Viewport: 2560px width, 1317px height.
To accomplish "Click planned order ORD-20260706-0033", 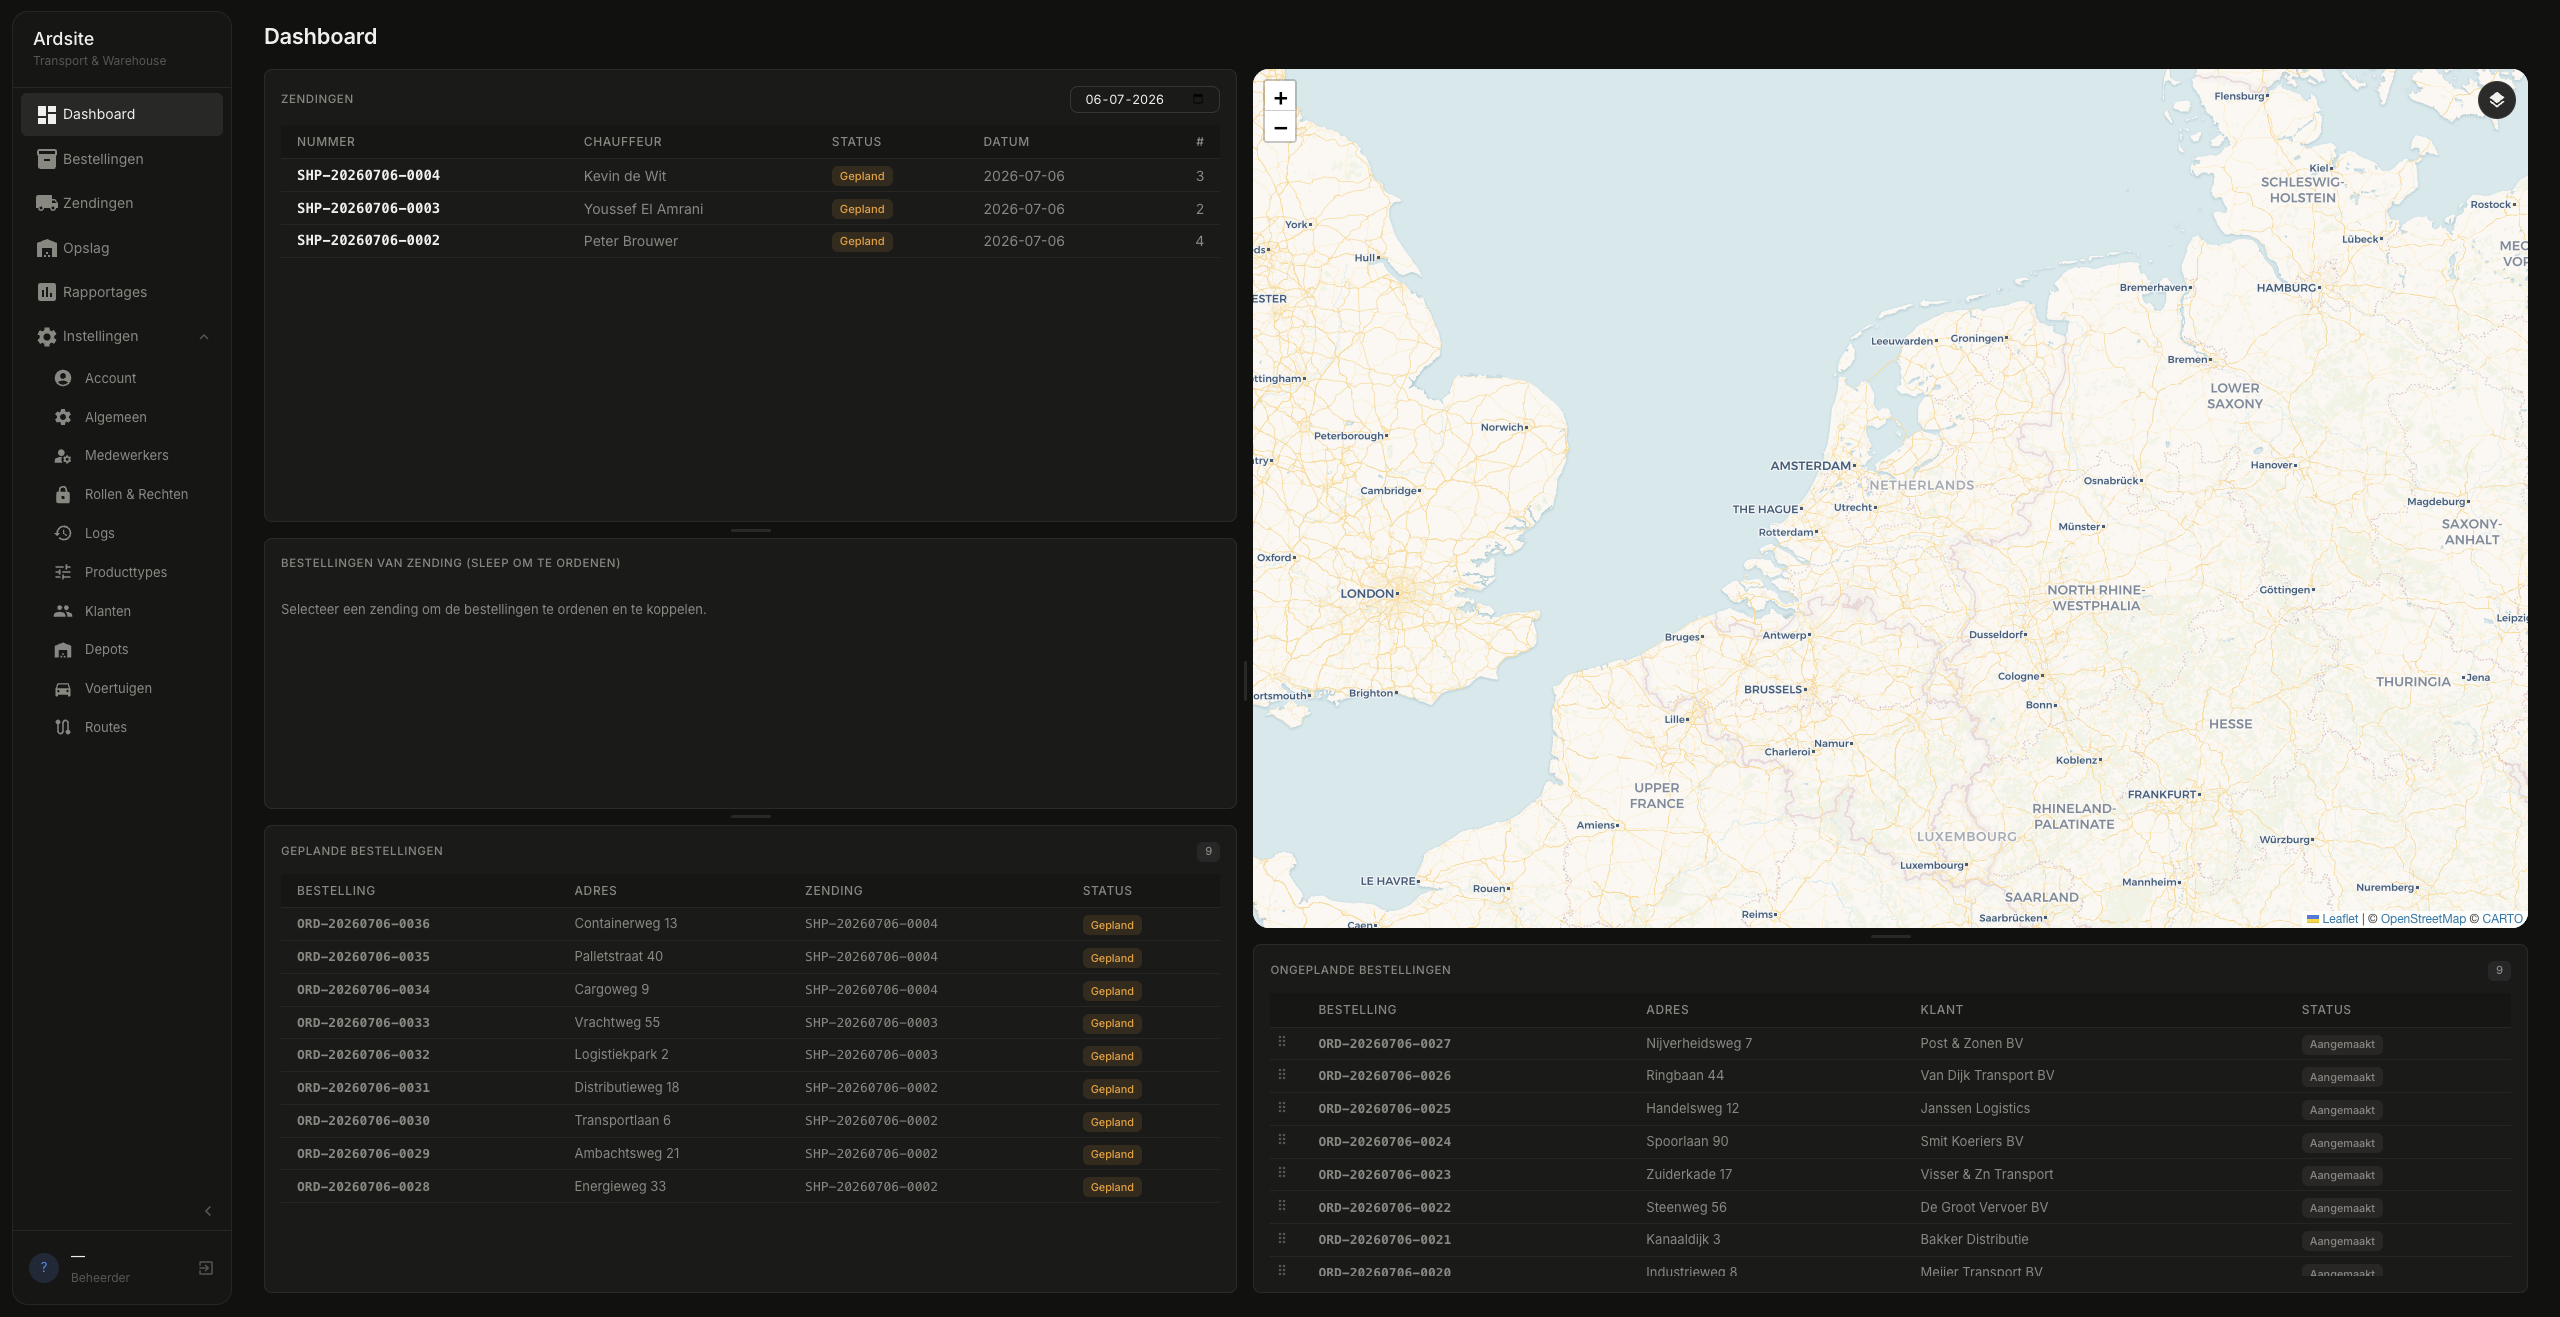I will [x=363, y=1023].
